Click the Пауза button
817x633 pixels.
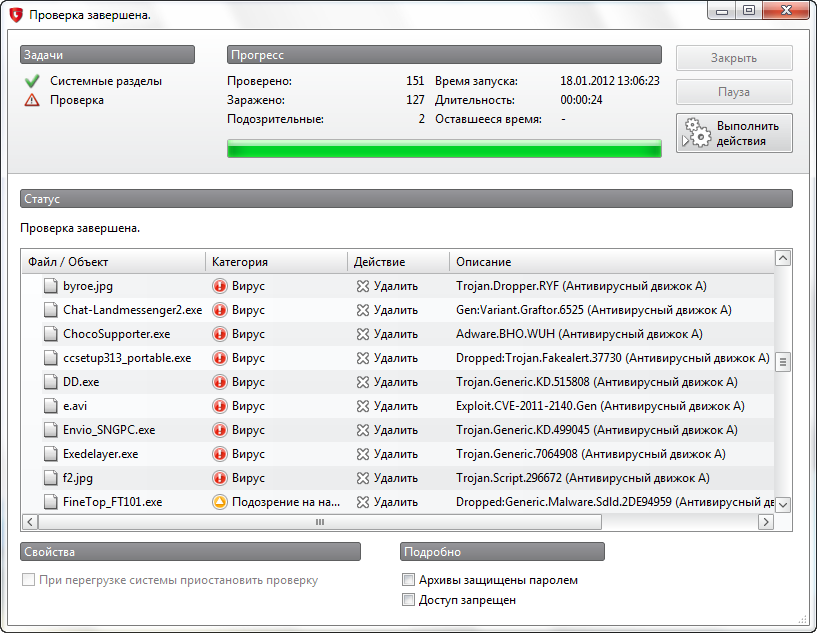[734, 92]
